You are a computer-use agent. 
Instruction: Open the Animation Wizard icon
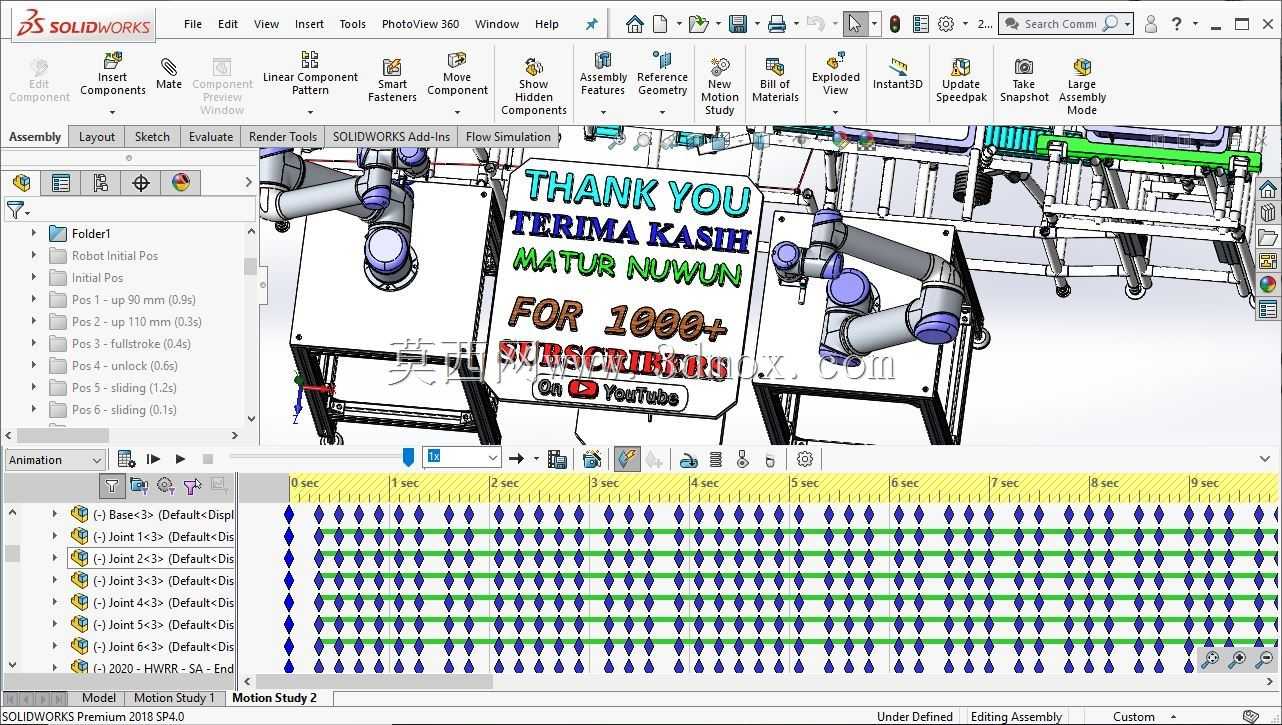coord(592,459)
